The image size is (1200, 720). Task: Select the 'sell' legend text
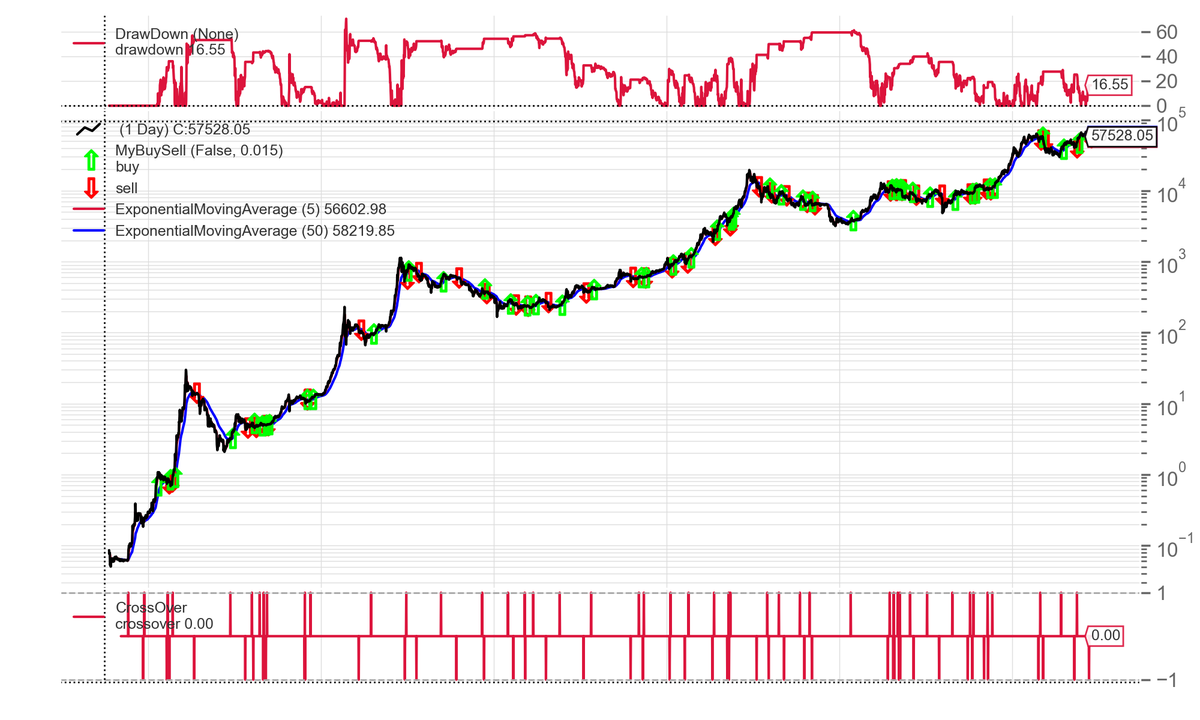127,188
